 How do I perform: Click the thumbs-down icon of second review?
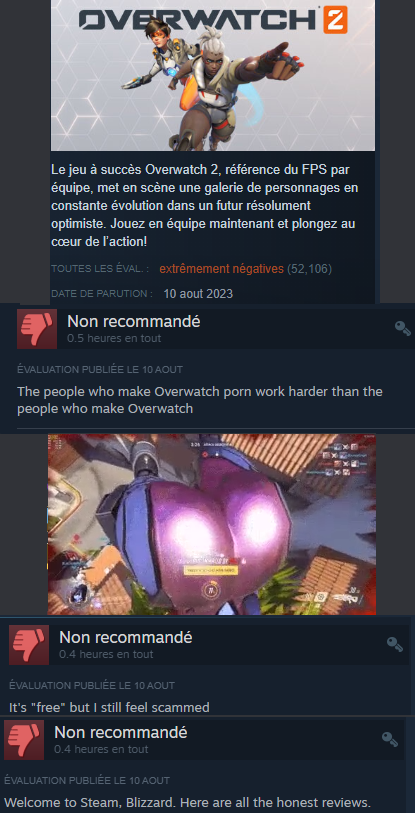[x=29, y=644]
